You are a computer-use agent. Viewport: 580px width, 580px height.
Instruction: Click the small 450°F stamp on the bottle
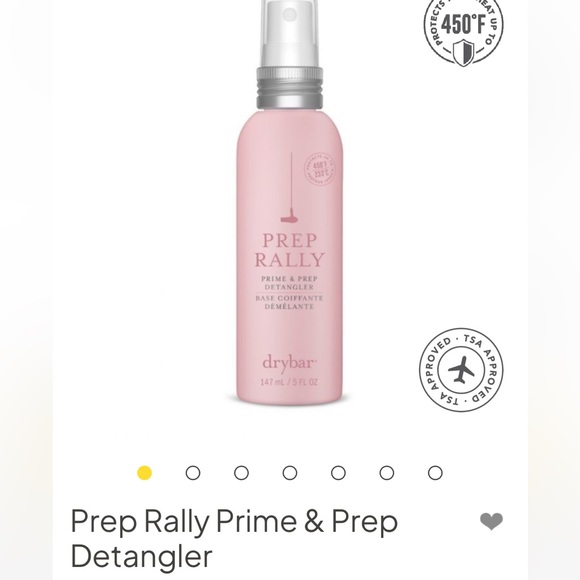[320, 169]
